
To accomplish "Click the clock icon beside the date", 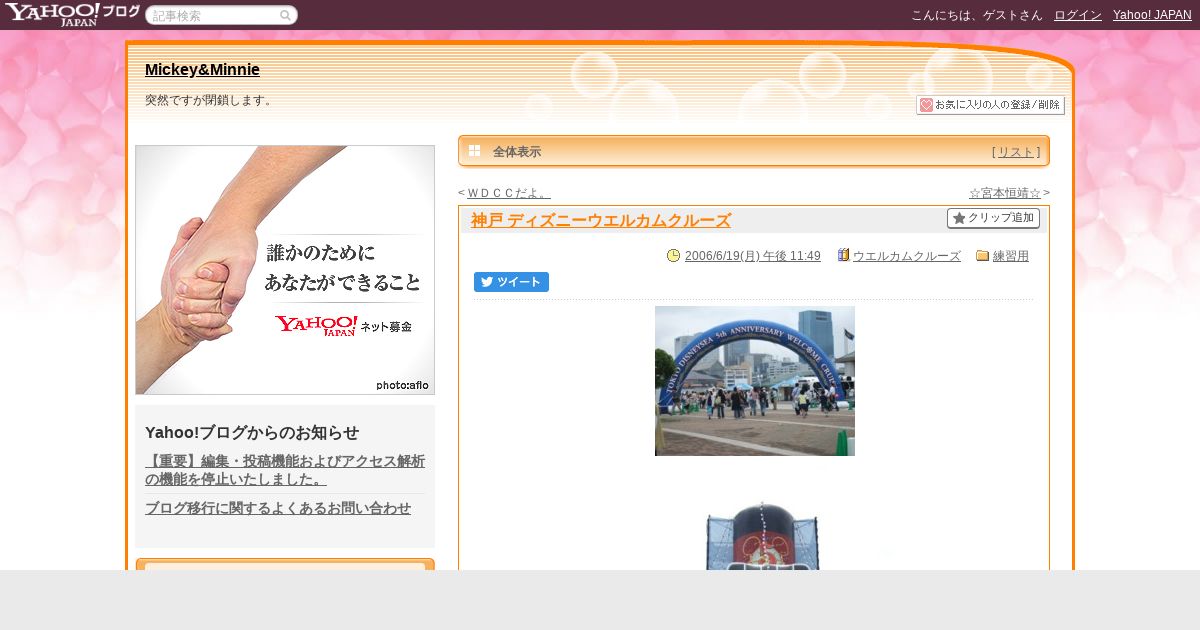I will tap(674, 256).
